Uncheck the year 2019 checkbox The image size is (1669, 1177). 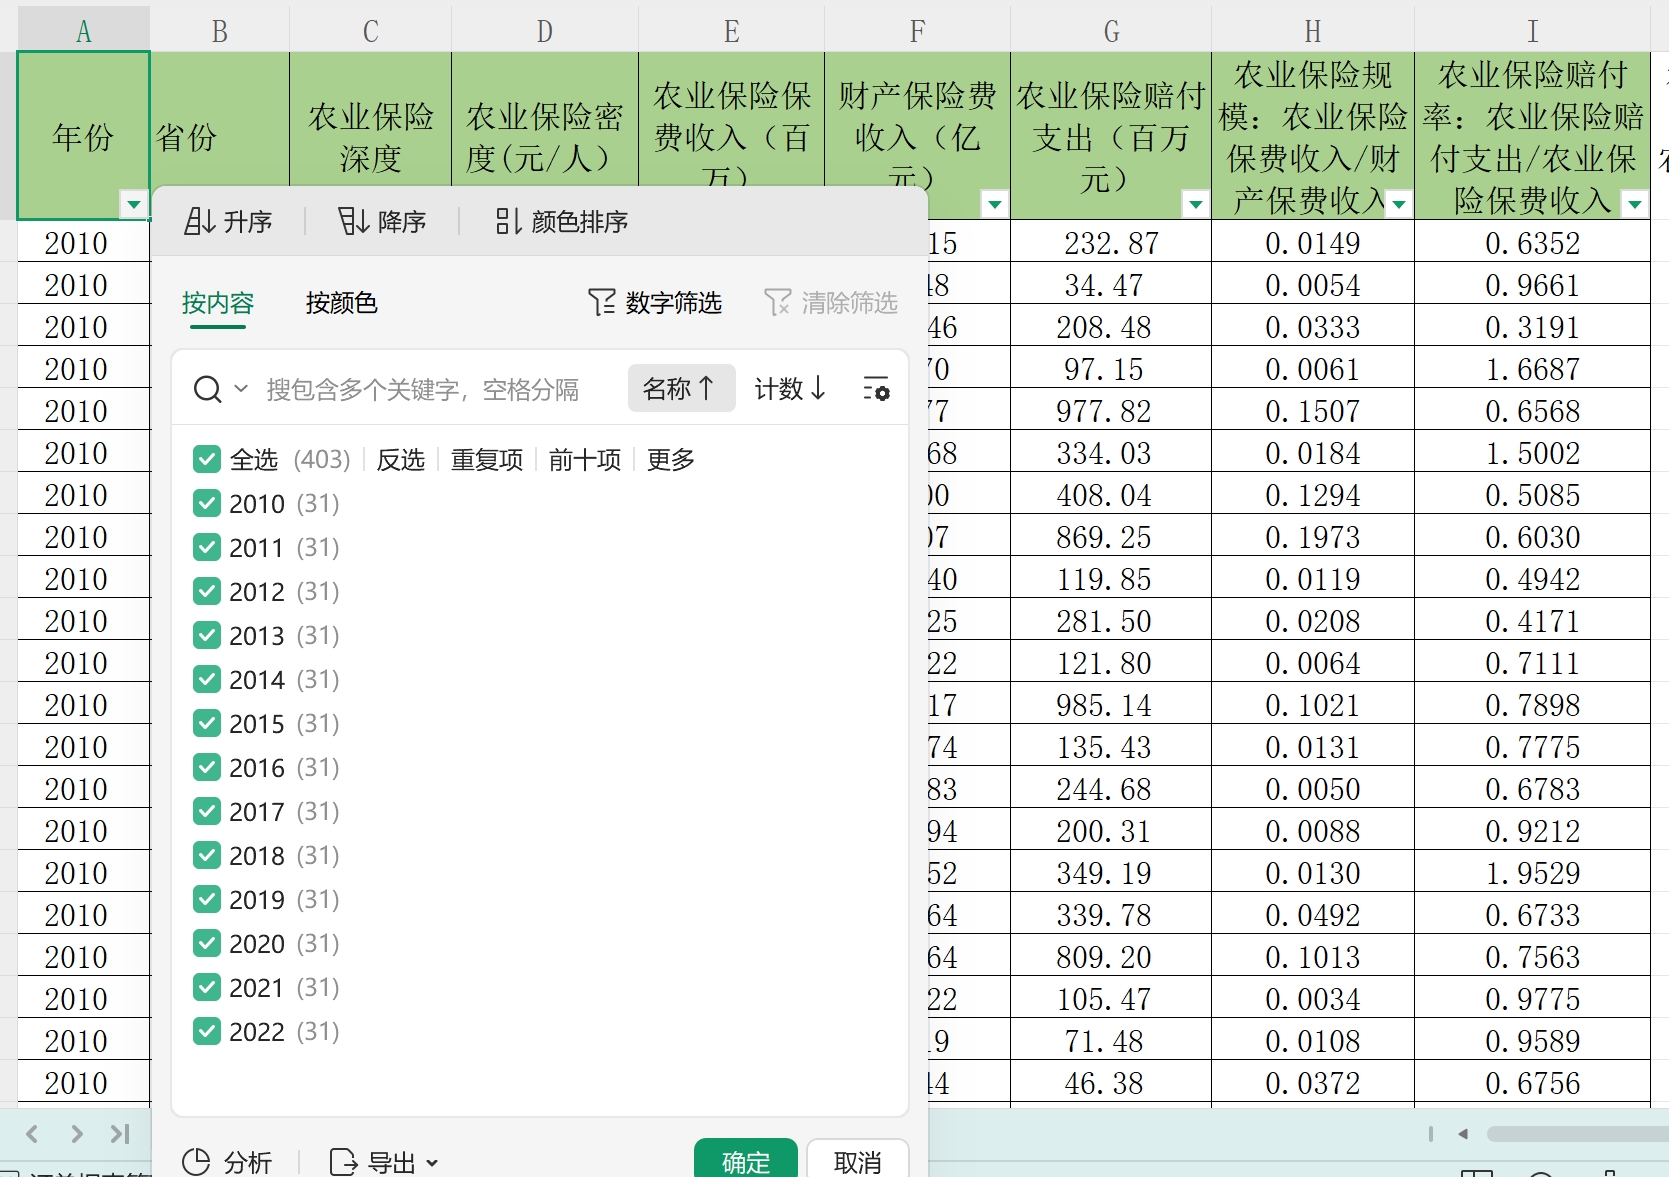coord(207,899)
